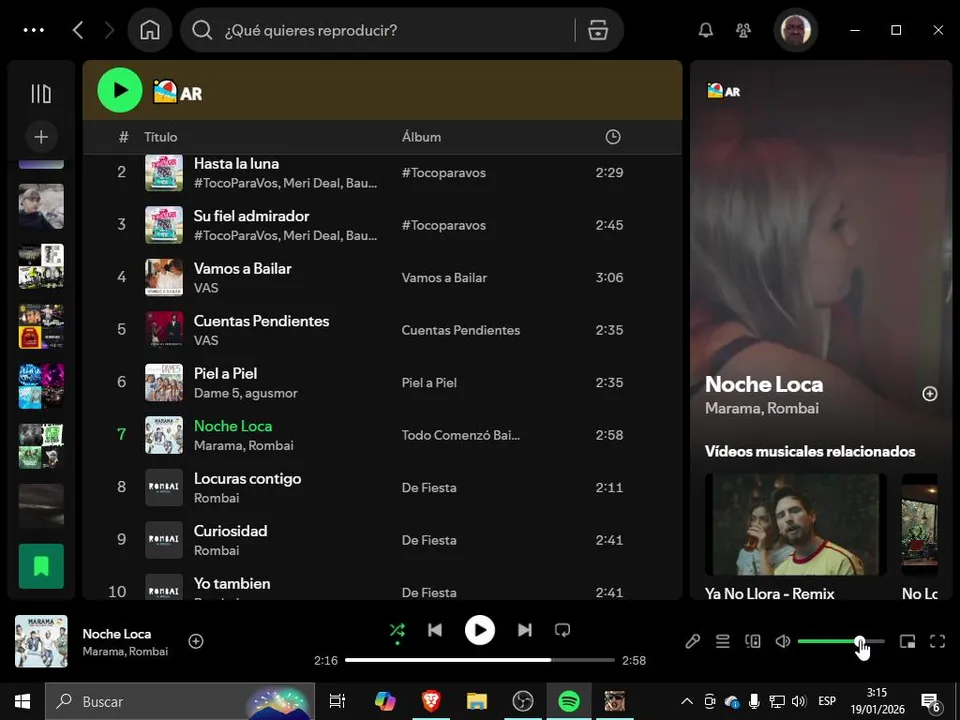Open the three-dot app menu
The width and height of the screenshot is (960, 720).
pos(34,30)
